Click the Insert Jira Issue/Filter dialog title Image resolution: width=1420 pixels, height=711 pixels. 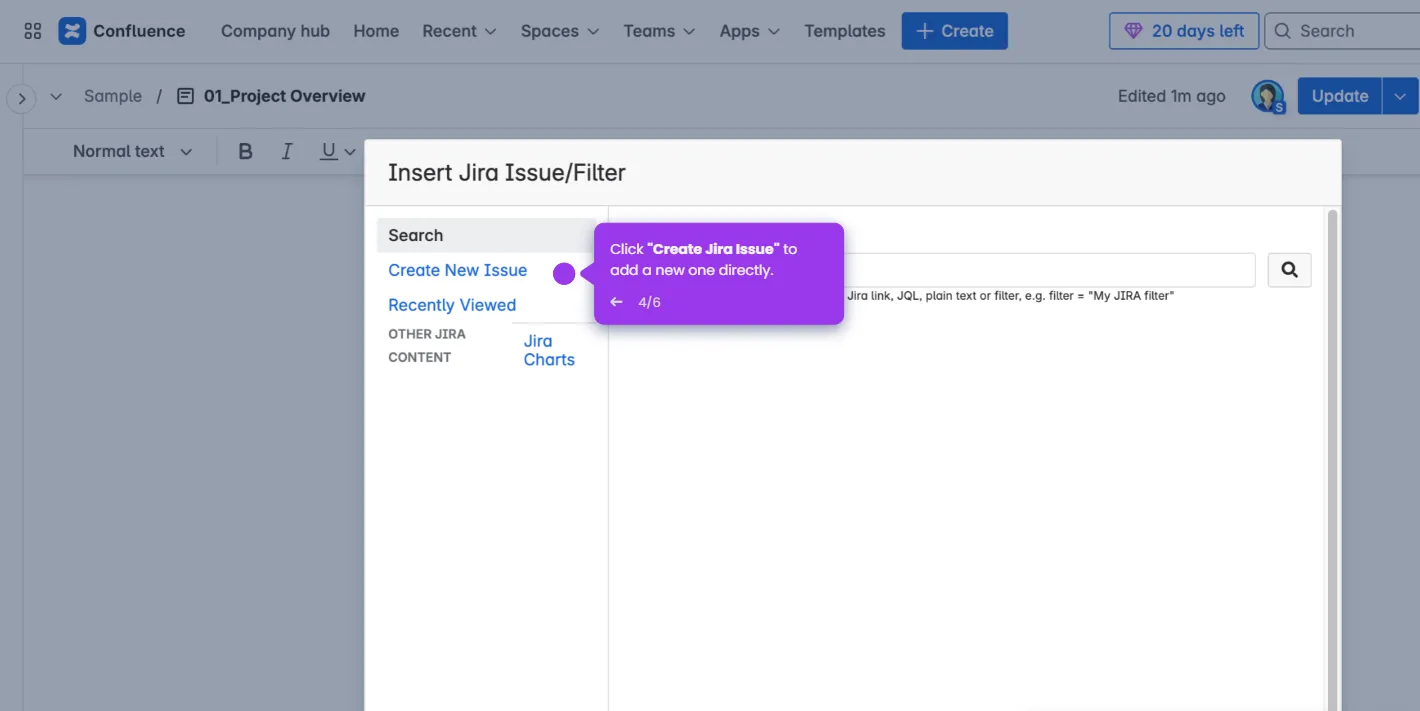click(506, 172)
